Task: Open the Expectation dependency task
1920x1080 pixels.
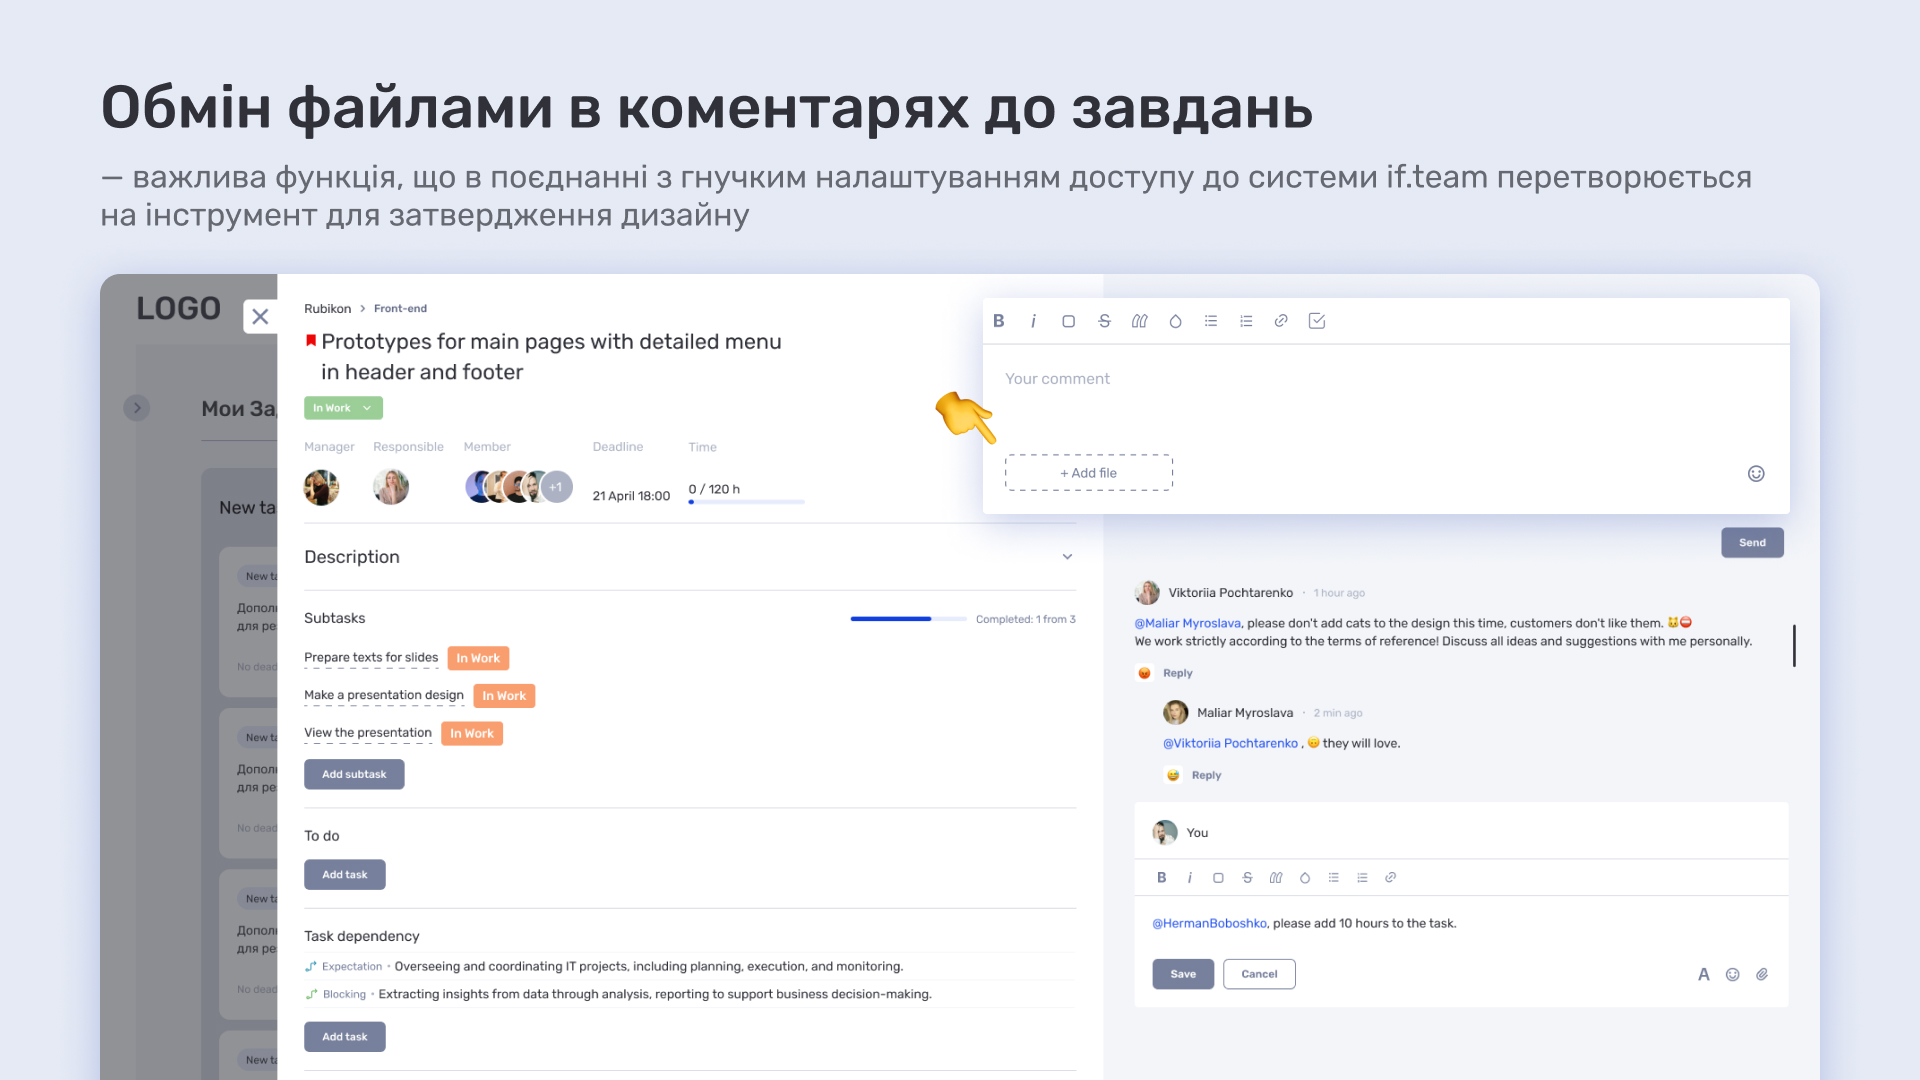Action: pyautogui.click(x=649, y=966)
